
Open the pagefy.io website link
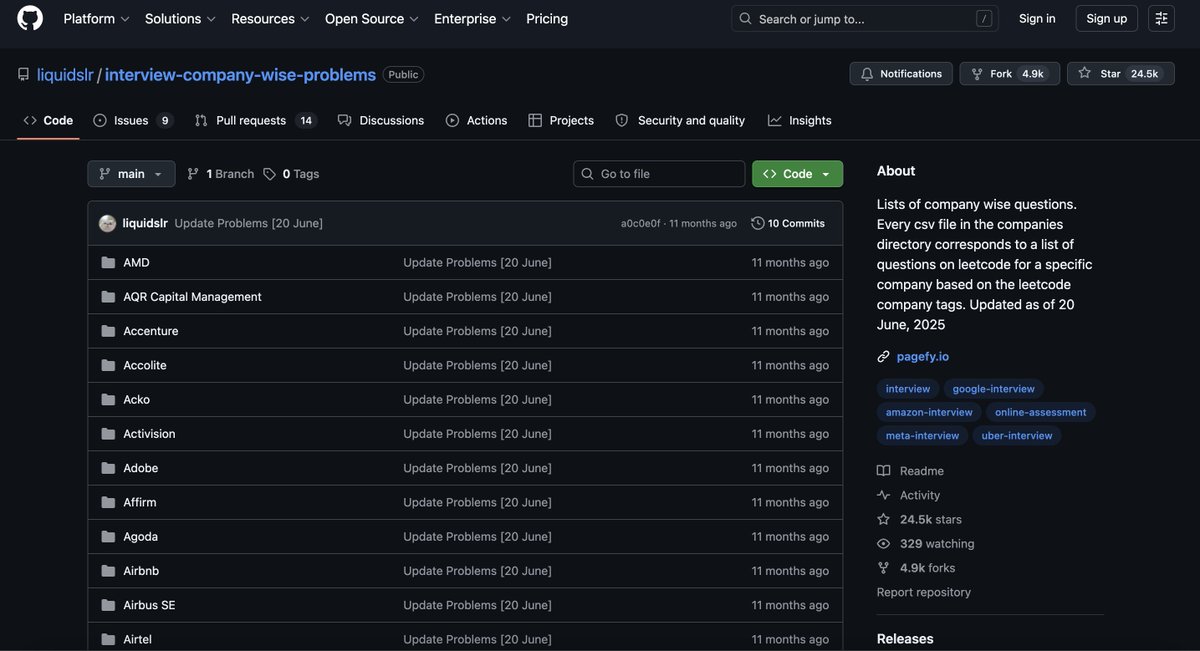[923, 356]
